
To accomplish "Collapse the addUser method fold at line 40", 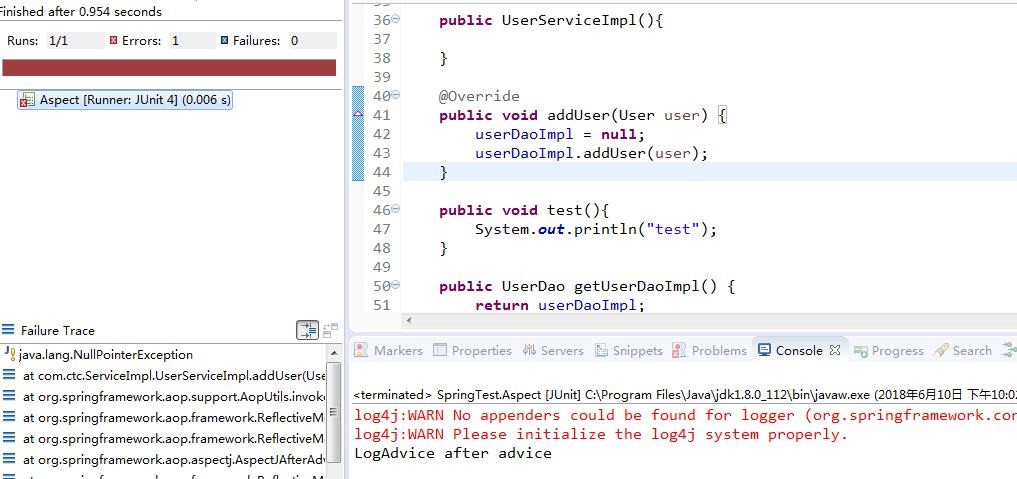I will 396,95.
